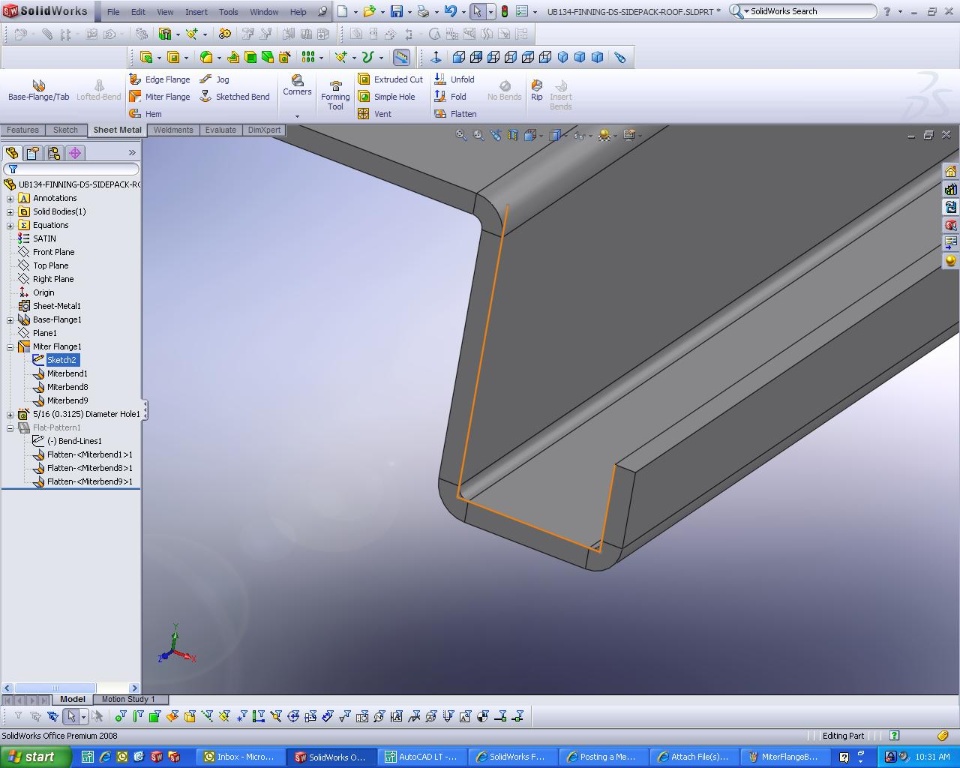
Task: Select Sheet-Metal1 feature
Action: 57,306
